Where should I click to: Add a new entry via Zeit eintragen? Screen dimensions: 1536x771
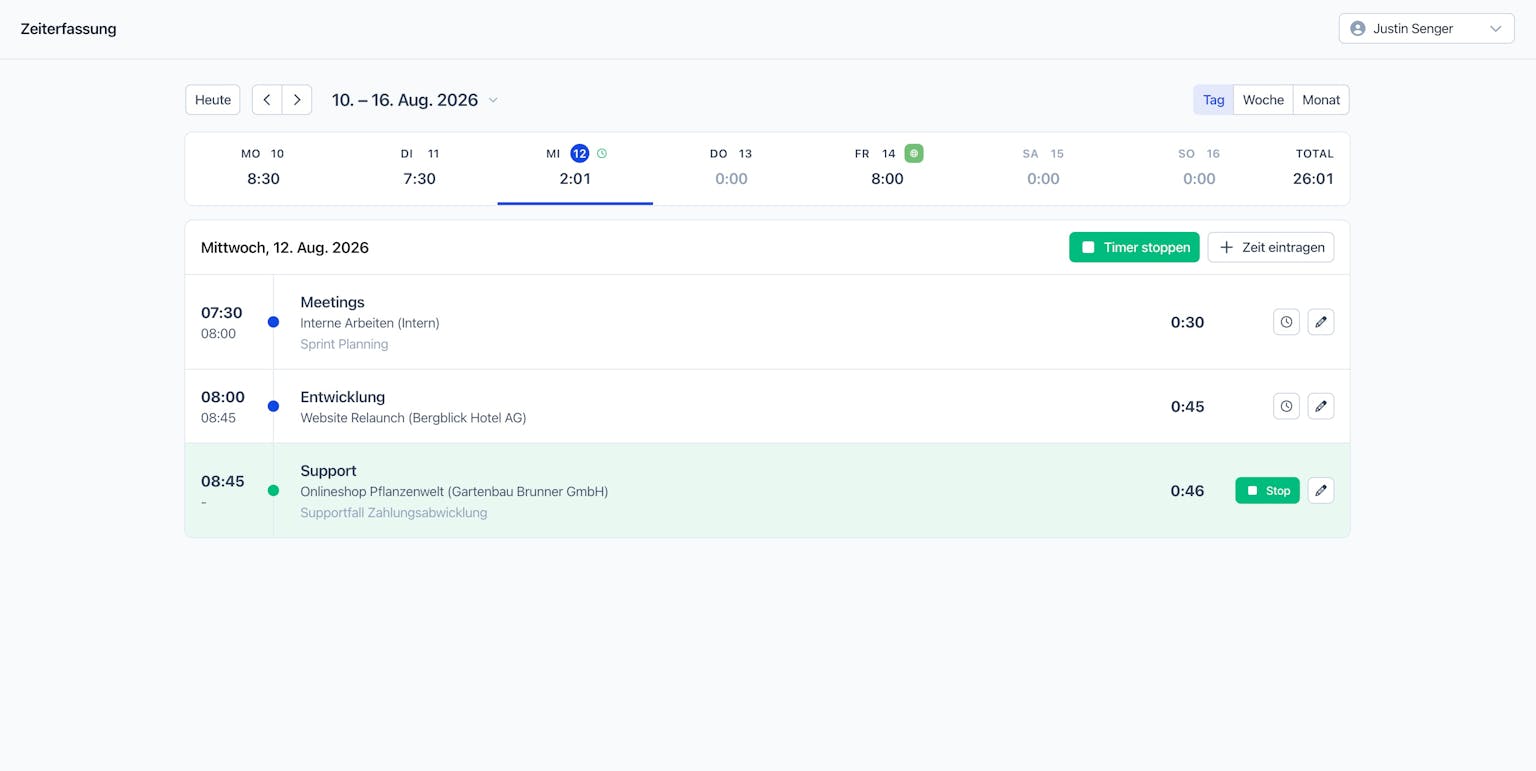[1271, 247]
